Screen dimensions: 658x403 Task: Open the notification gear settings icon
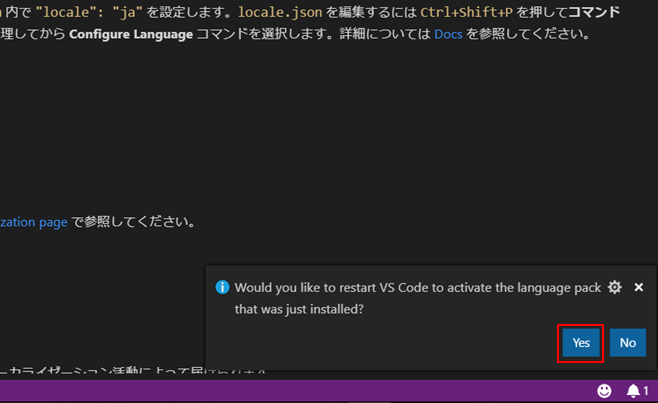tap(615, 287)
